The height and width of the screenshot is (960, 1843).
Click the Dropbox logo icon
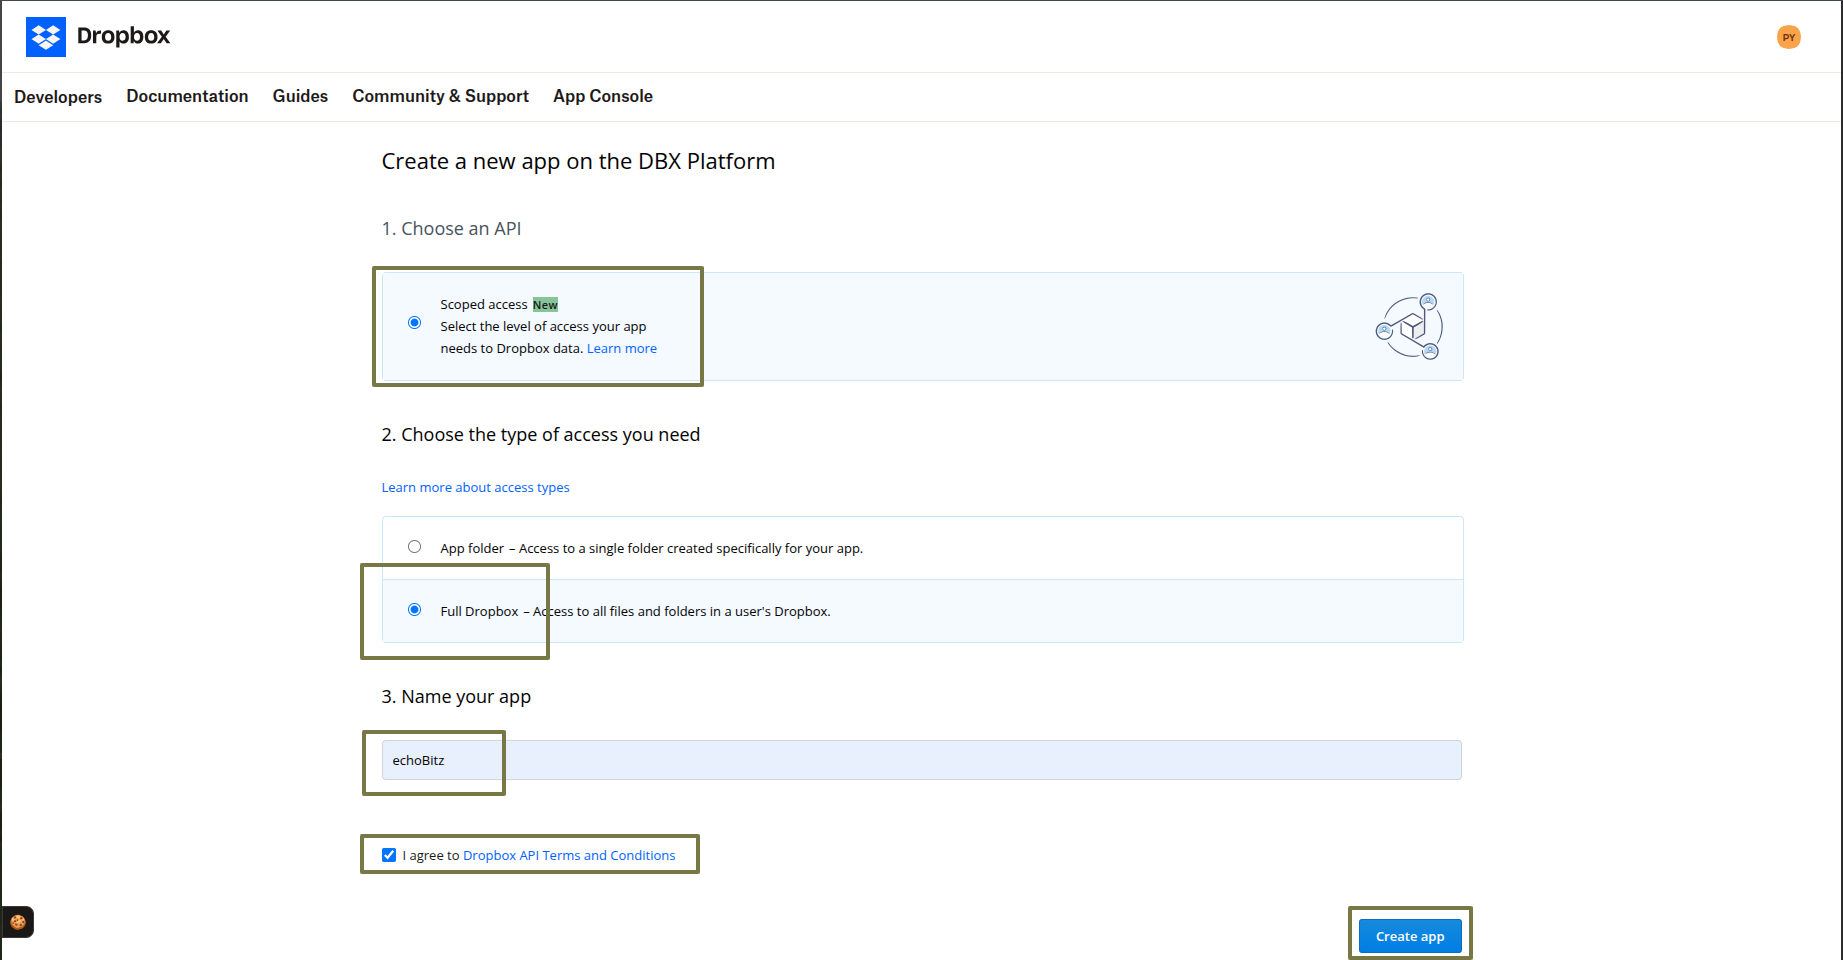click(x=46, y=37)
